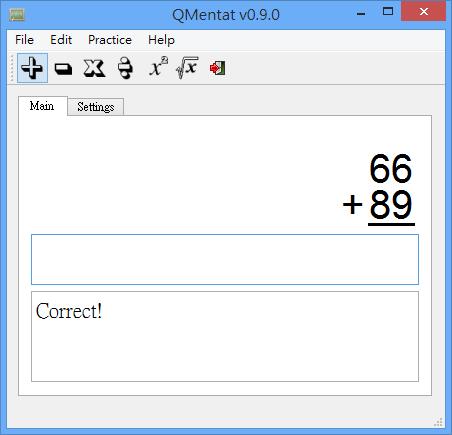The height and width of the screenshot is (435, 452).
Task: Click the red exit icon
Action: click(217, 68)
